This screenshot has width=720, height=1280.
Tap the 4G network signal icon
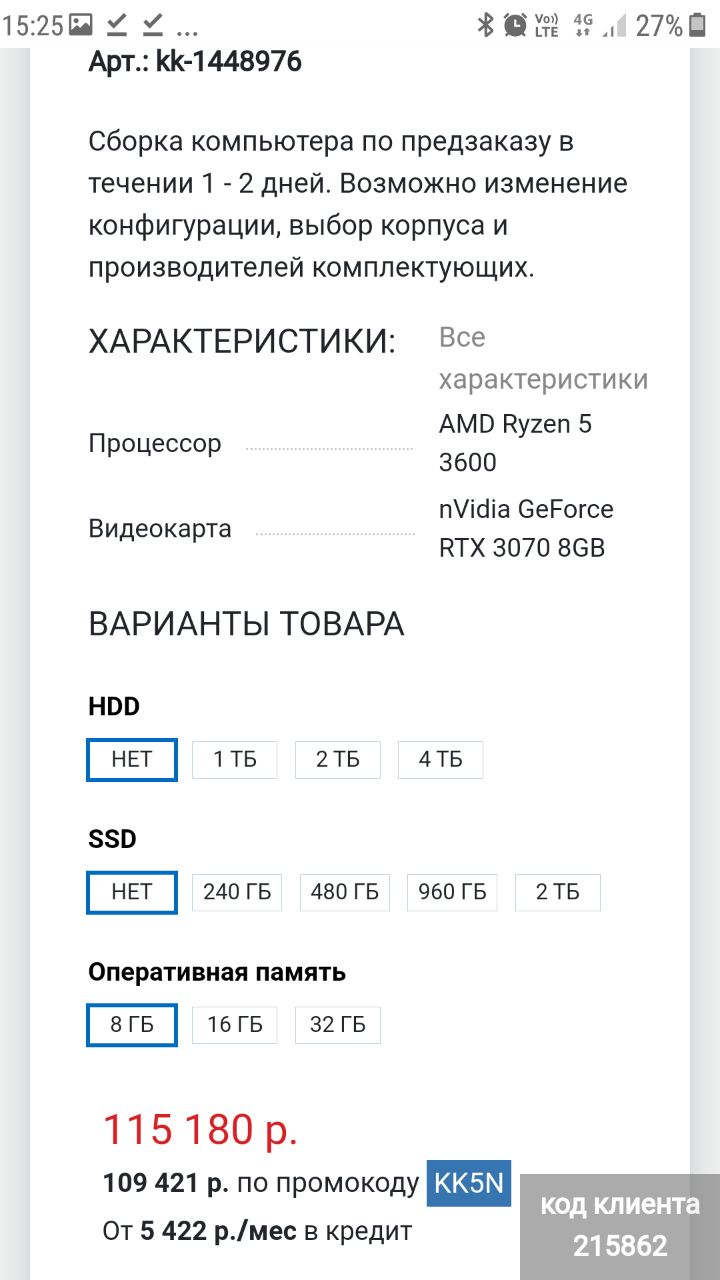tap(584, 25)
